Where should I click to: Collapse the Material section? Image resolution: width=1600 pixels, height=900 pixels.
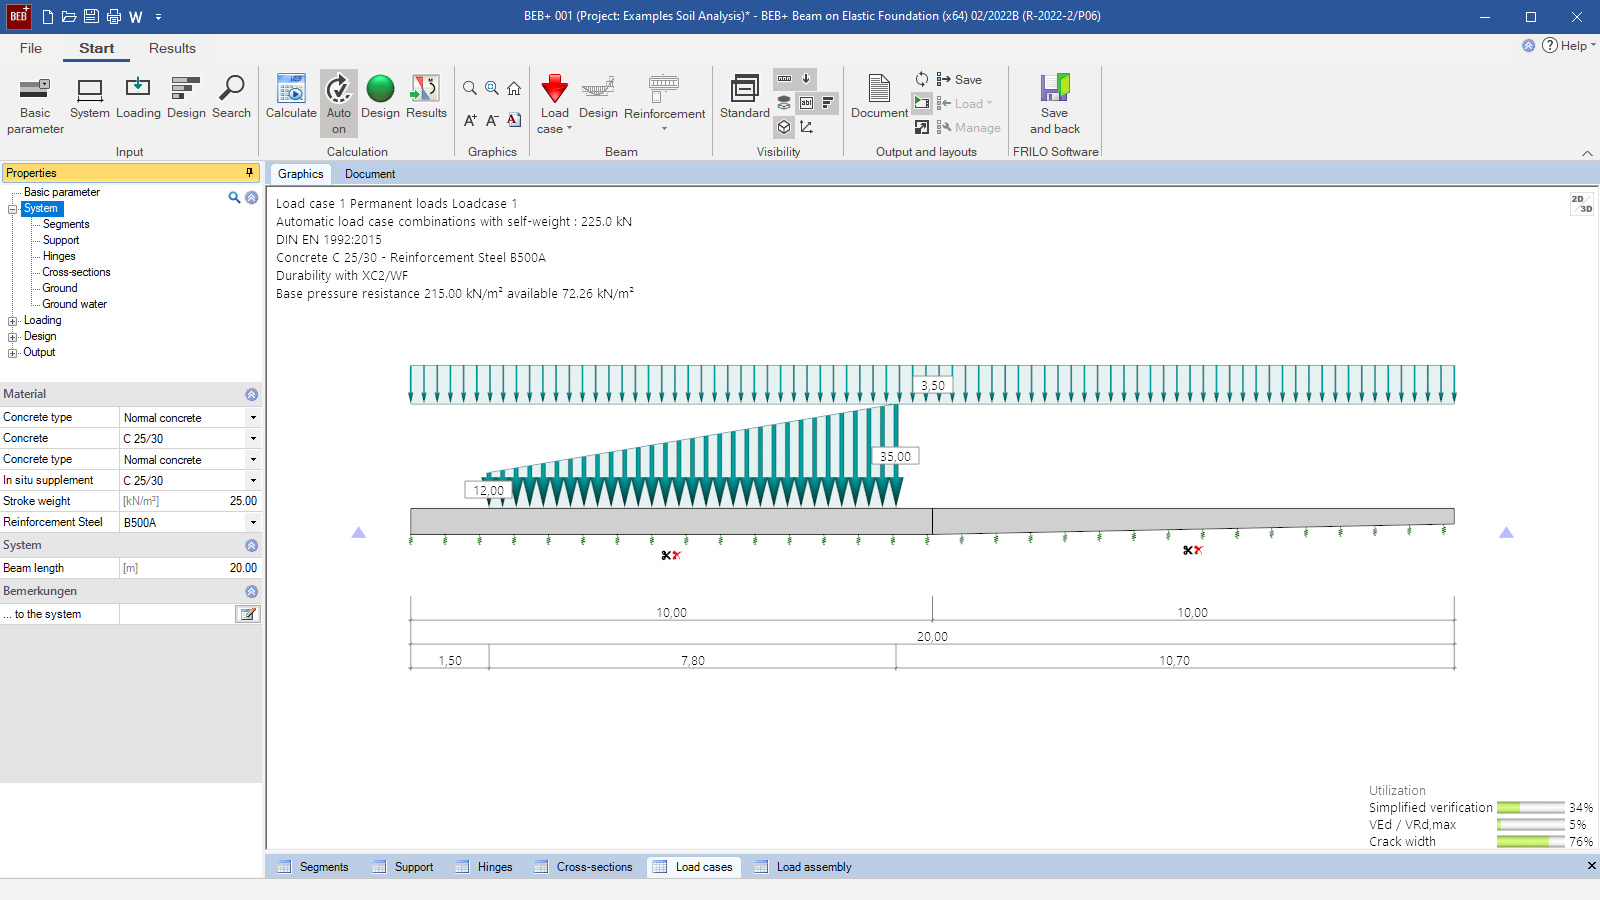(x=251, y=395)
